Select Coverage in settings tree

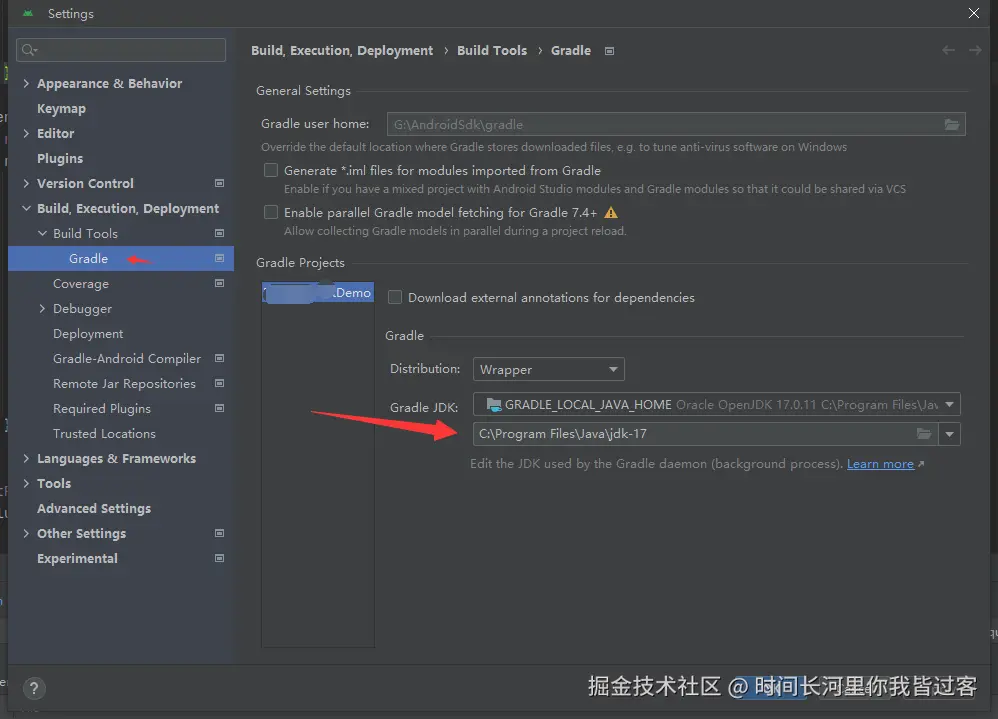(x=81, y=283)
